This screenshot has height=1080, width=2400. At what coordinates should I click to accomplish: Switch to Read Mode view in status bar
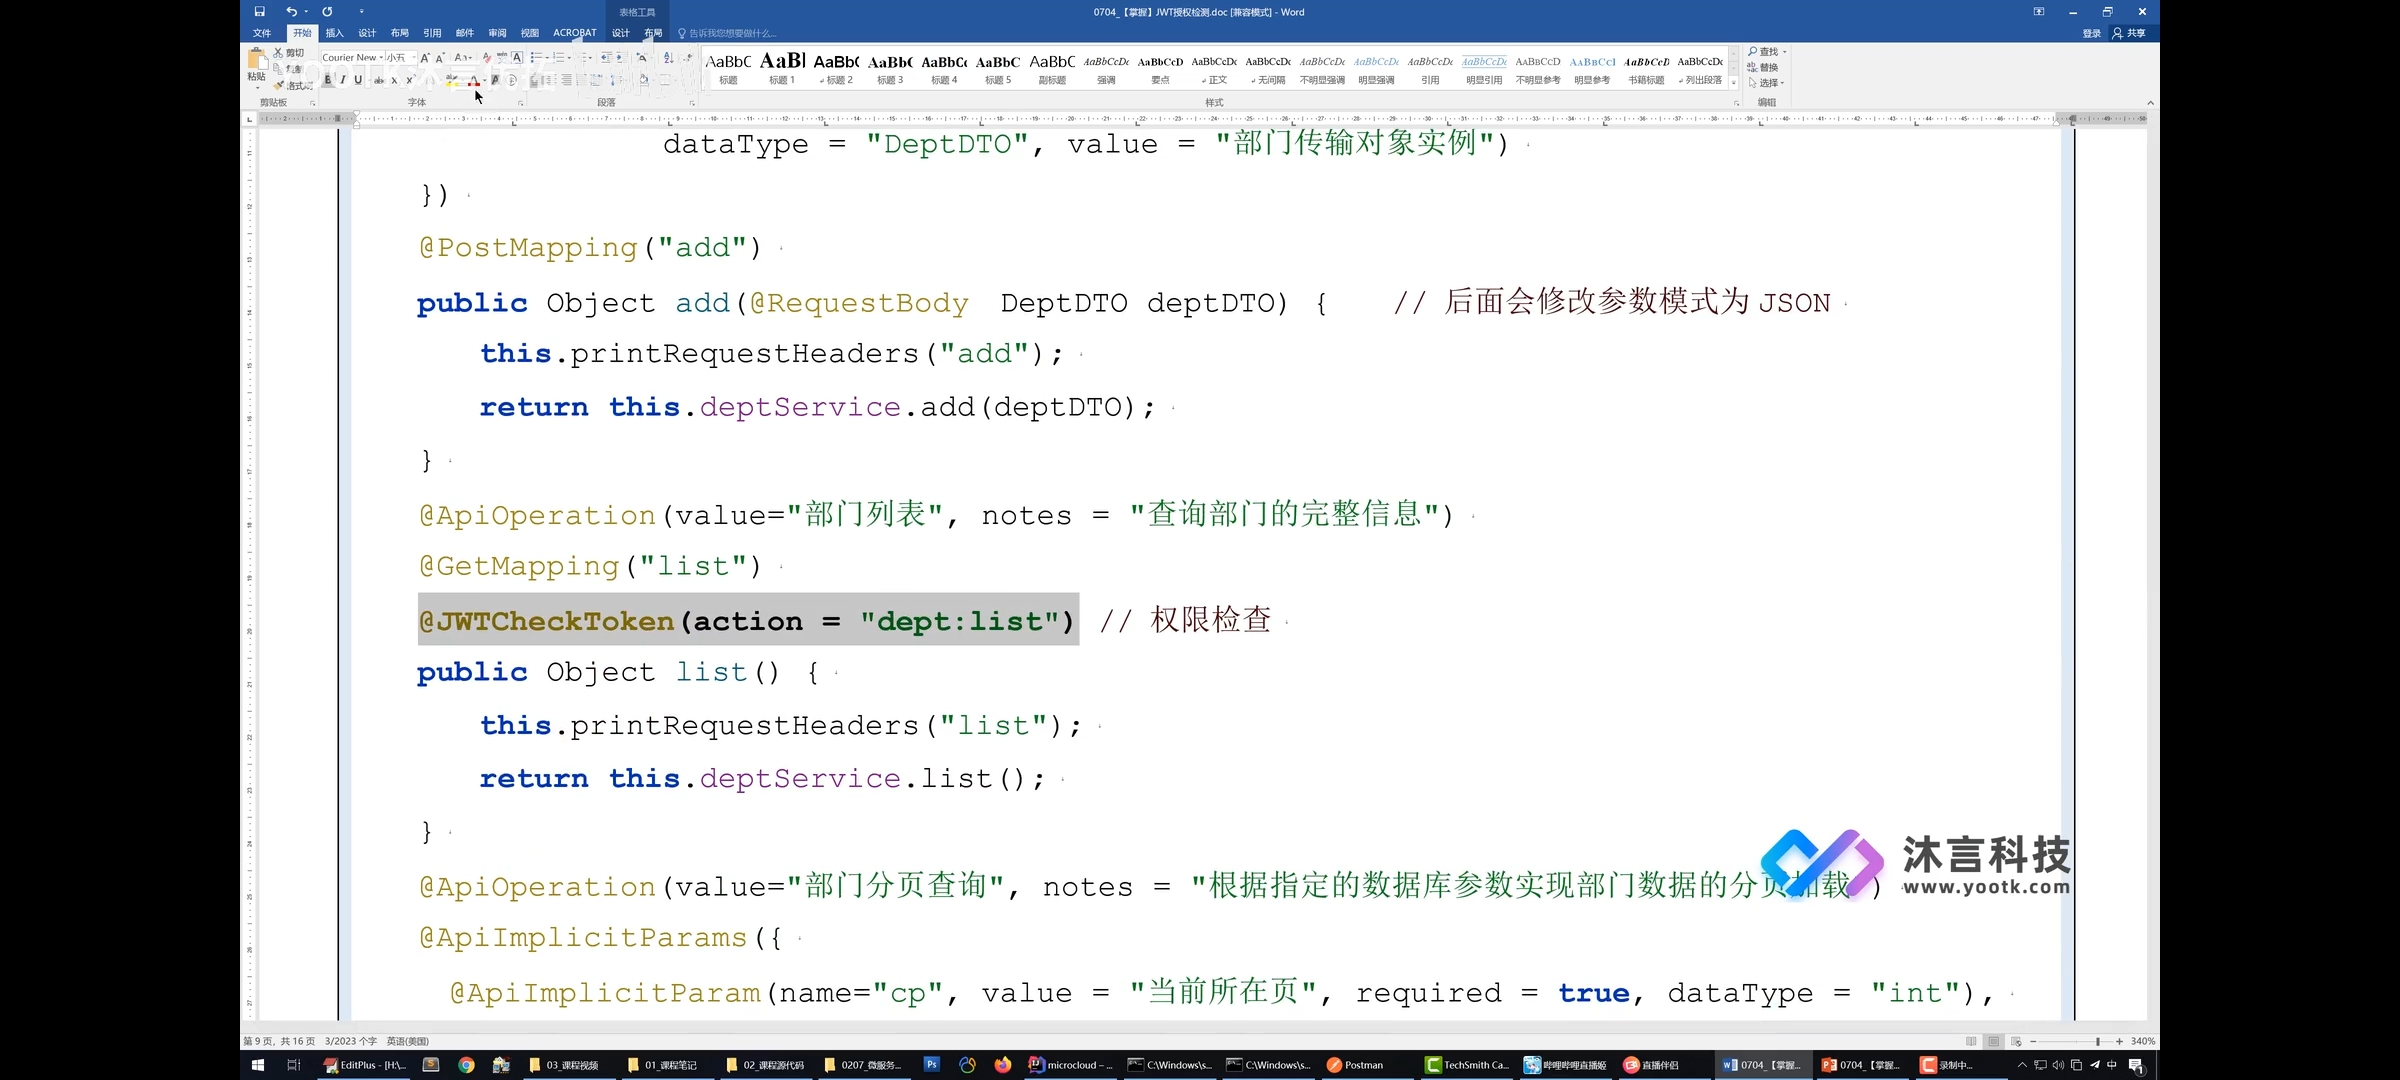coord(1971,1041)
